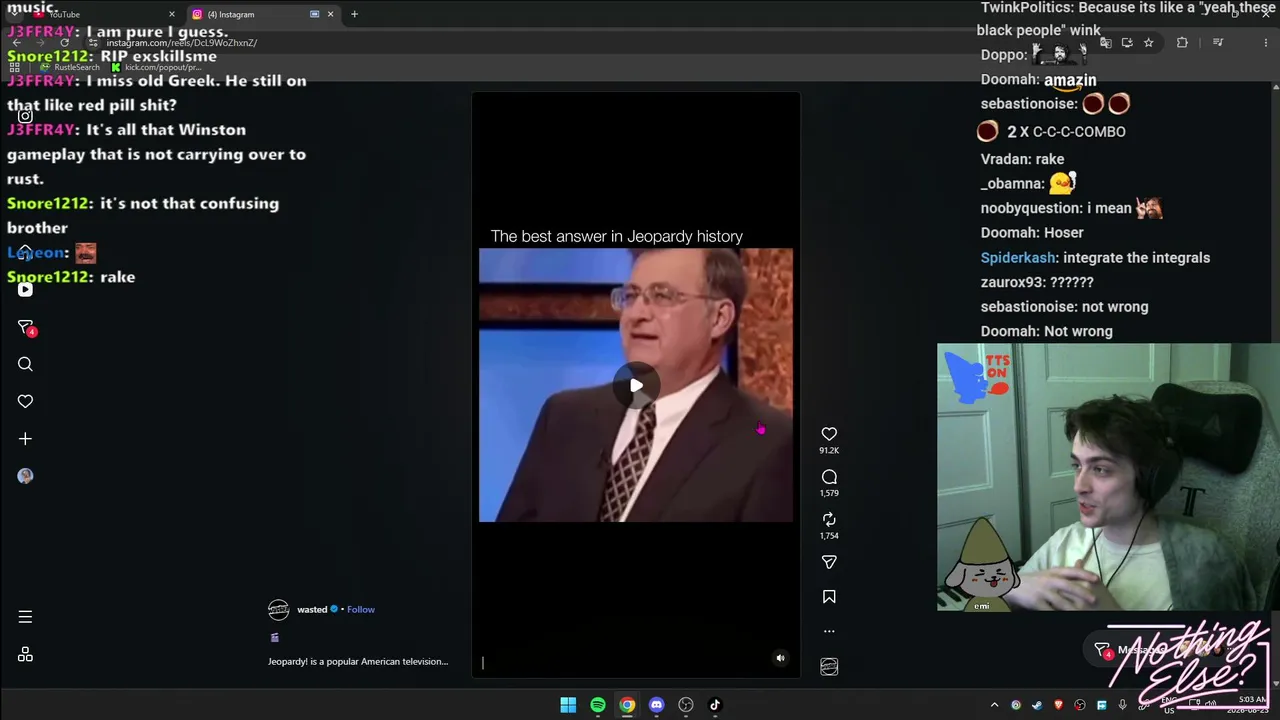Open the wasted profile name
The image size is (1280, 720).
tap(312, 609)
